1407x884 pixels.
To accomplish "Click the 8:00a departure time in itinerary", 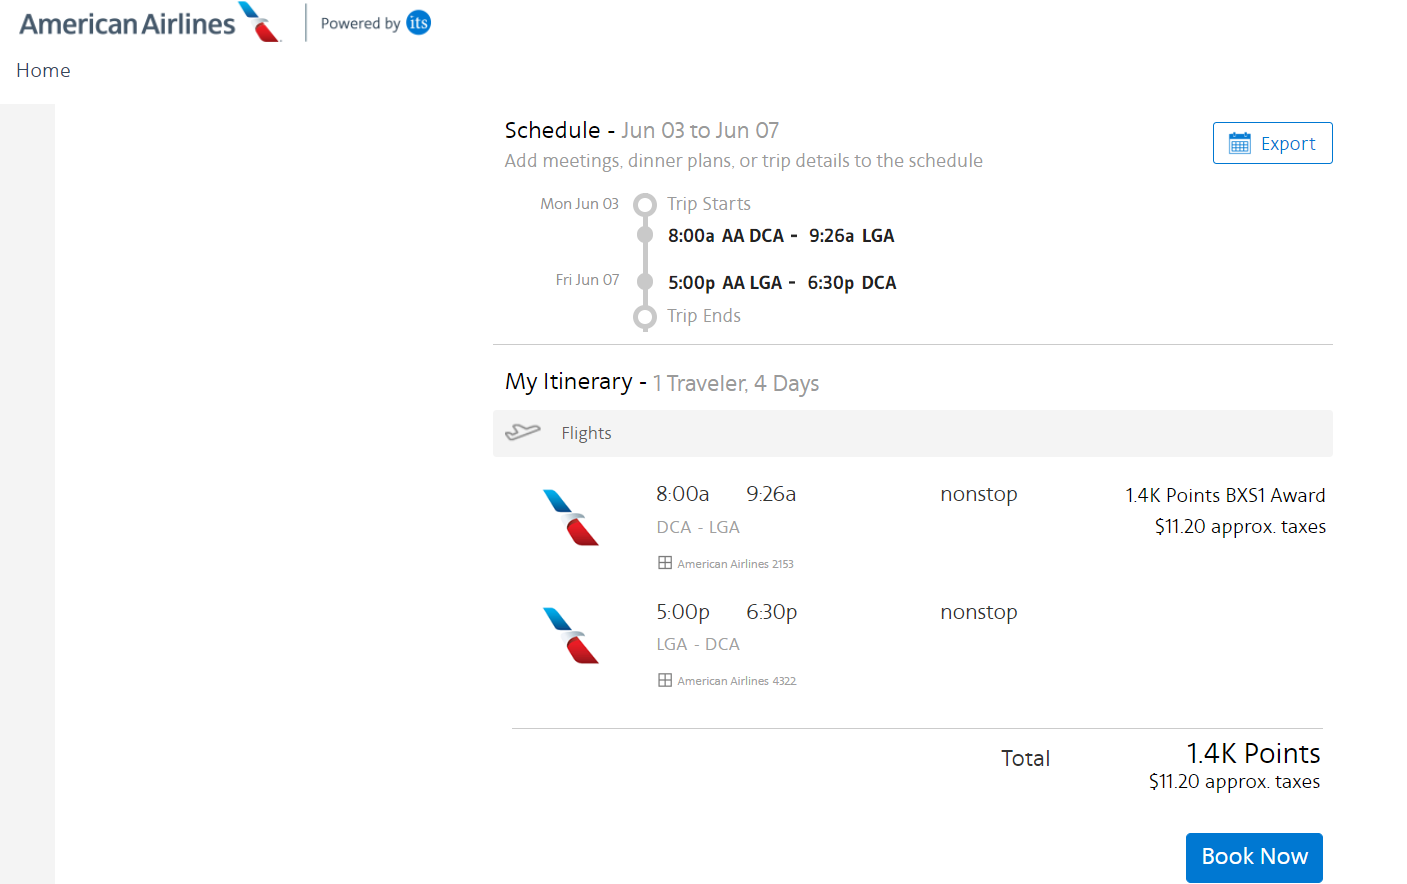I will point(683,494).
